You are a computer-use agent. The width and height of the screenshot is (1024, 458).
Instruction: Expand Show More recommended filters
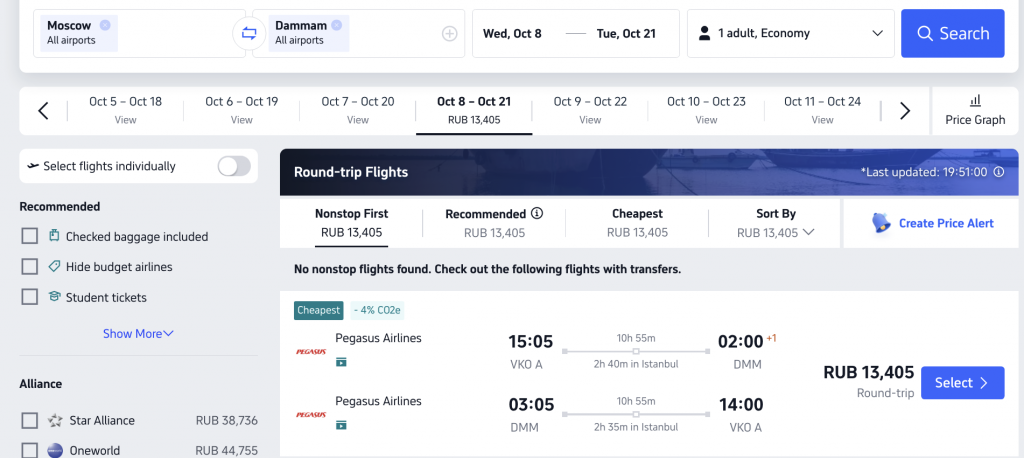138,333
